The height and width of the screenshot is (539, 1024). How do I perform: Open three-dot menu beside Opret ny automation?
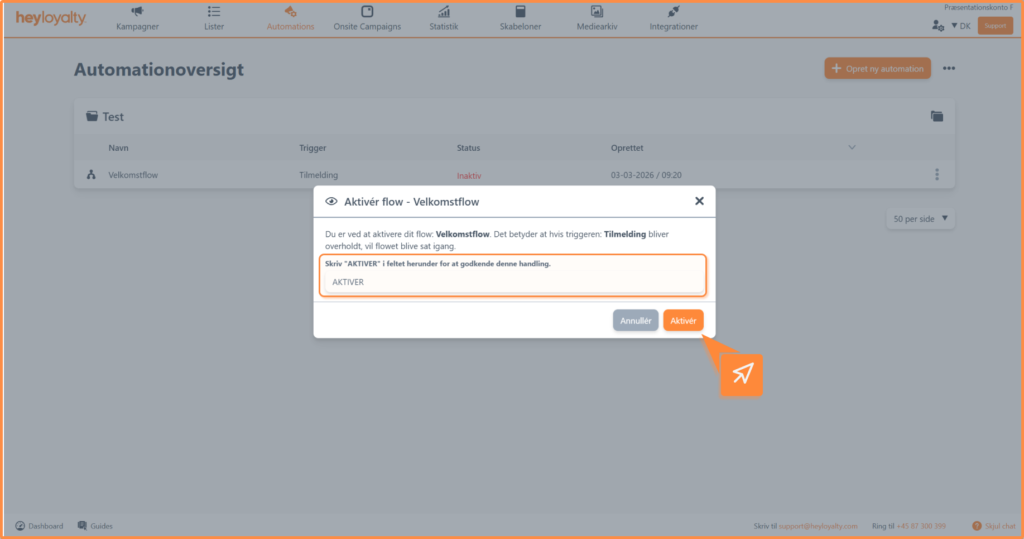point(949,68)
